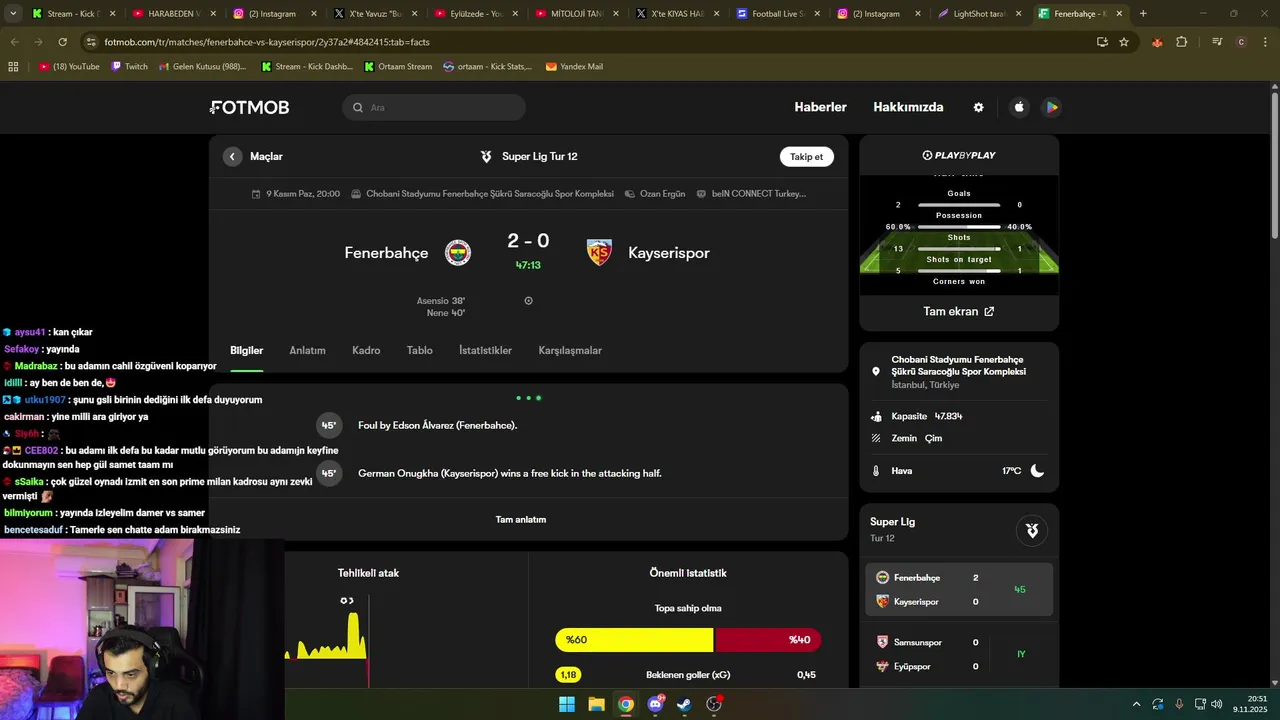Viewport: 1280px width, 720px height.
Task: Open the Yandex Mail bookmark
Action: 574,67
